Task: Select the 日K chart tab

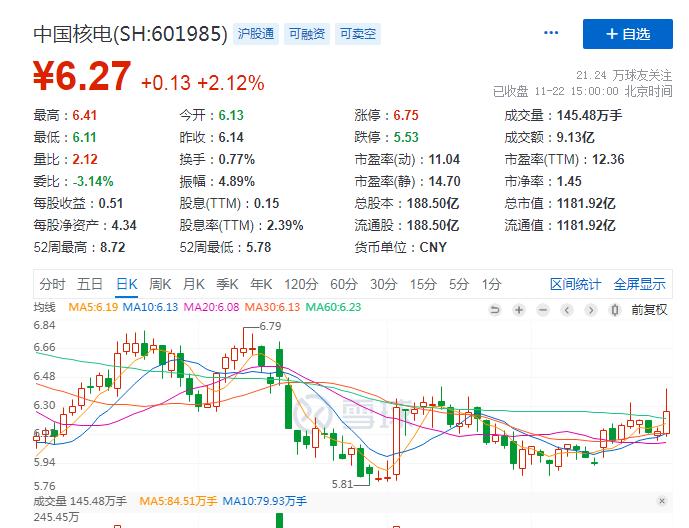Action: point(127,284)
